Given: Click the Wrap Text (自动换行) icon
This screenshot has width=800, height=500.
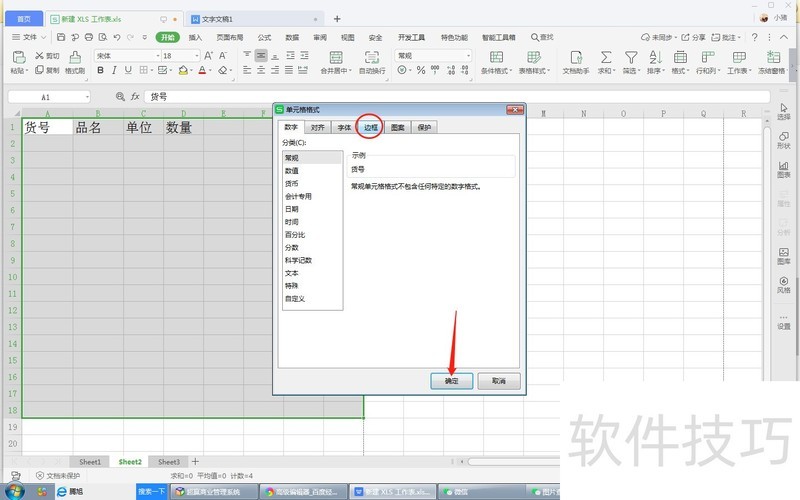Looking at the screenshot, I should click(372, 57).
